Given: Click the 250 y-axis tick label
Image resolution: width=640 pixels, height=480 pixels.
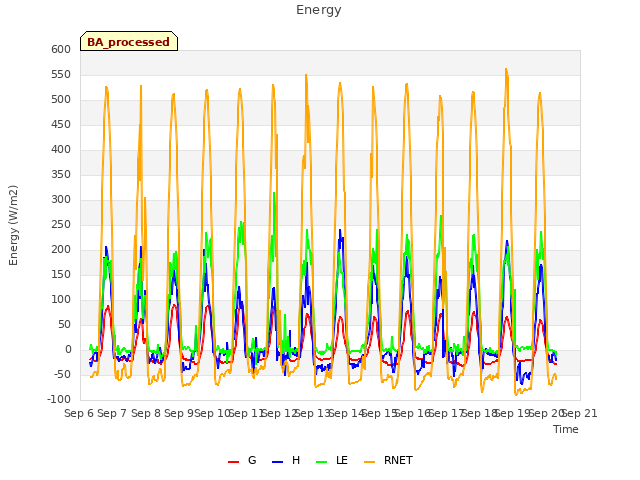Looking at the screenshot, I should 61,224.
